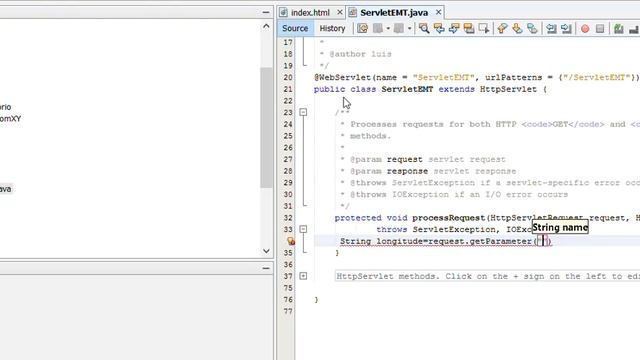Screen dimensions: 640x360
Task: Click the 'String name' parameter tooltip
Action: tap(560, 228)
